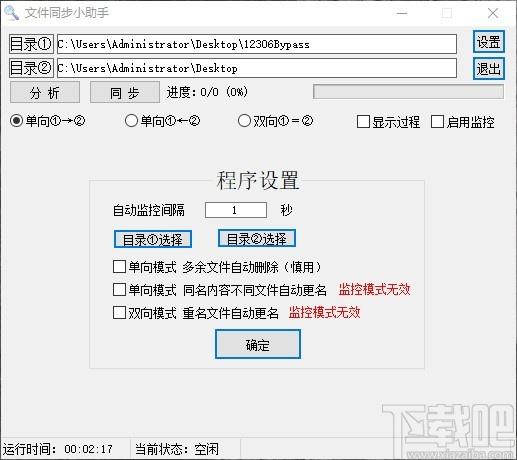Minimize the 文件同步小助手 window
This screenshot has width=517, height=460.
coord(402,13)
